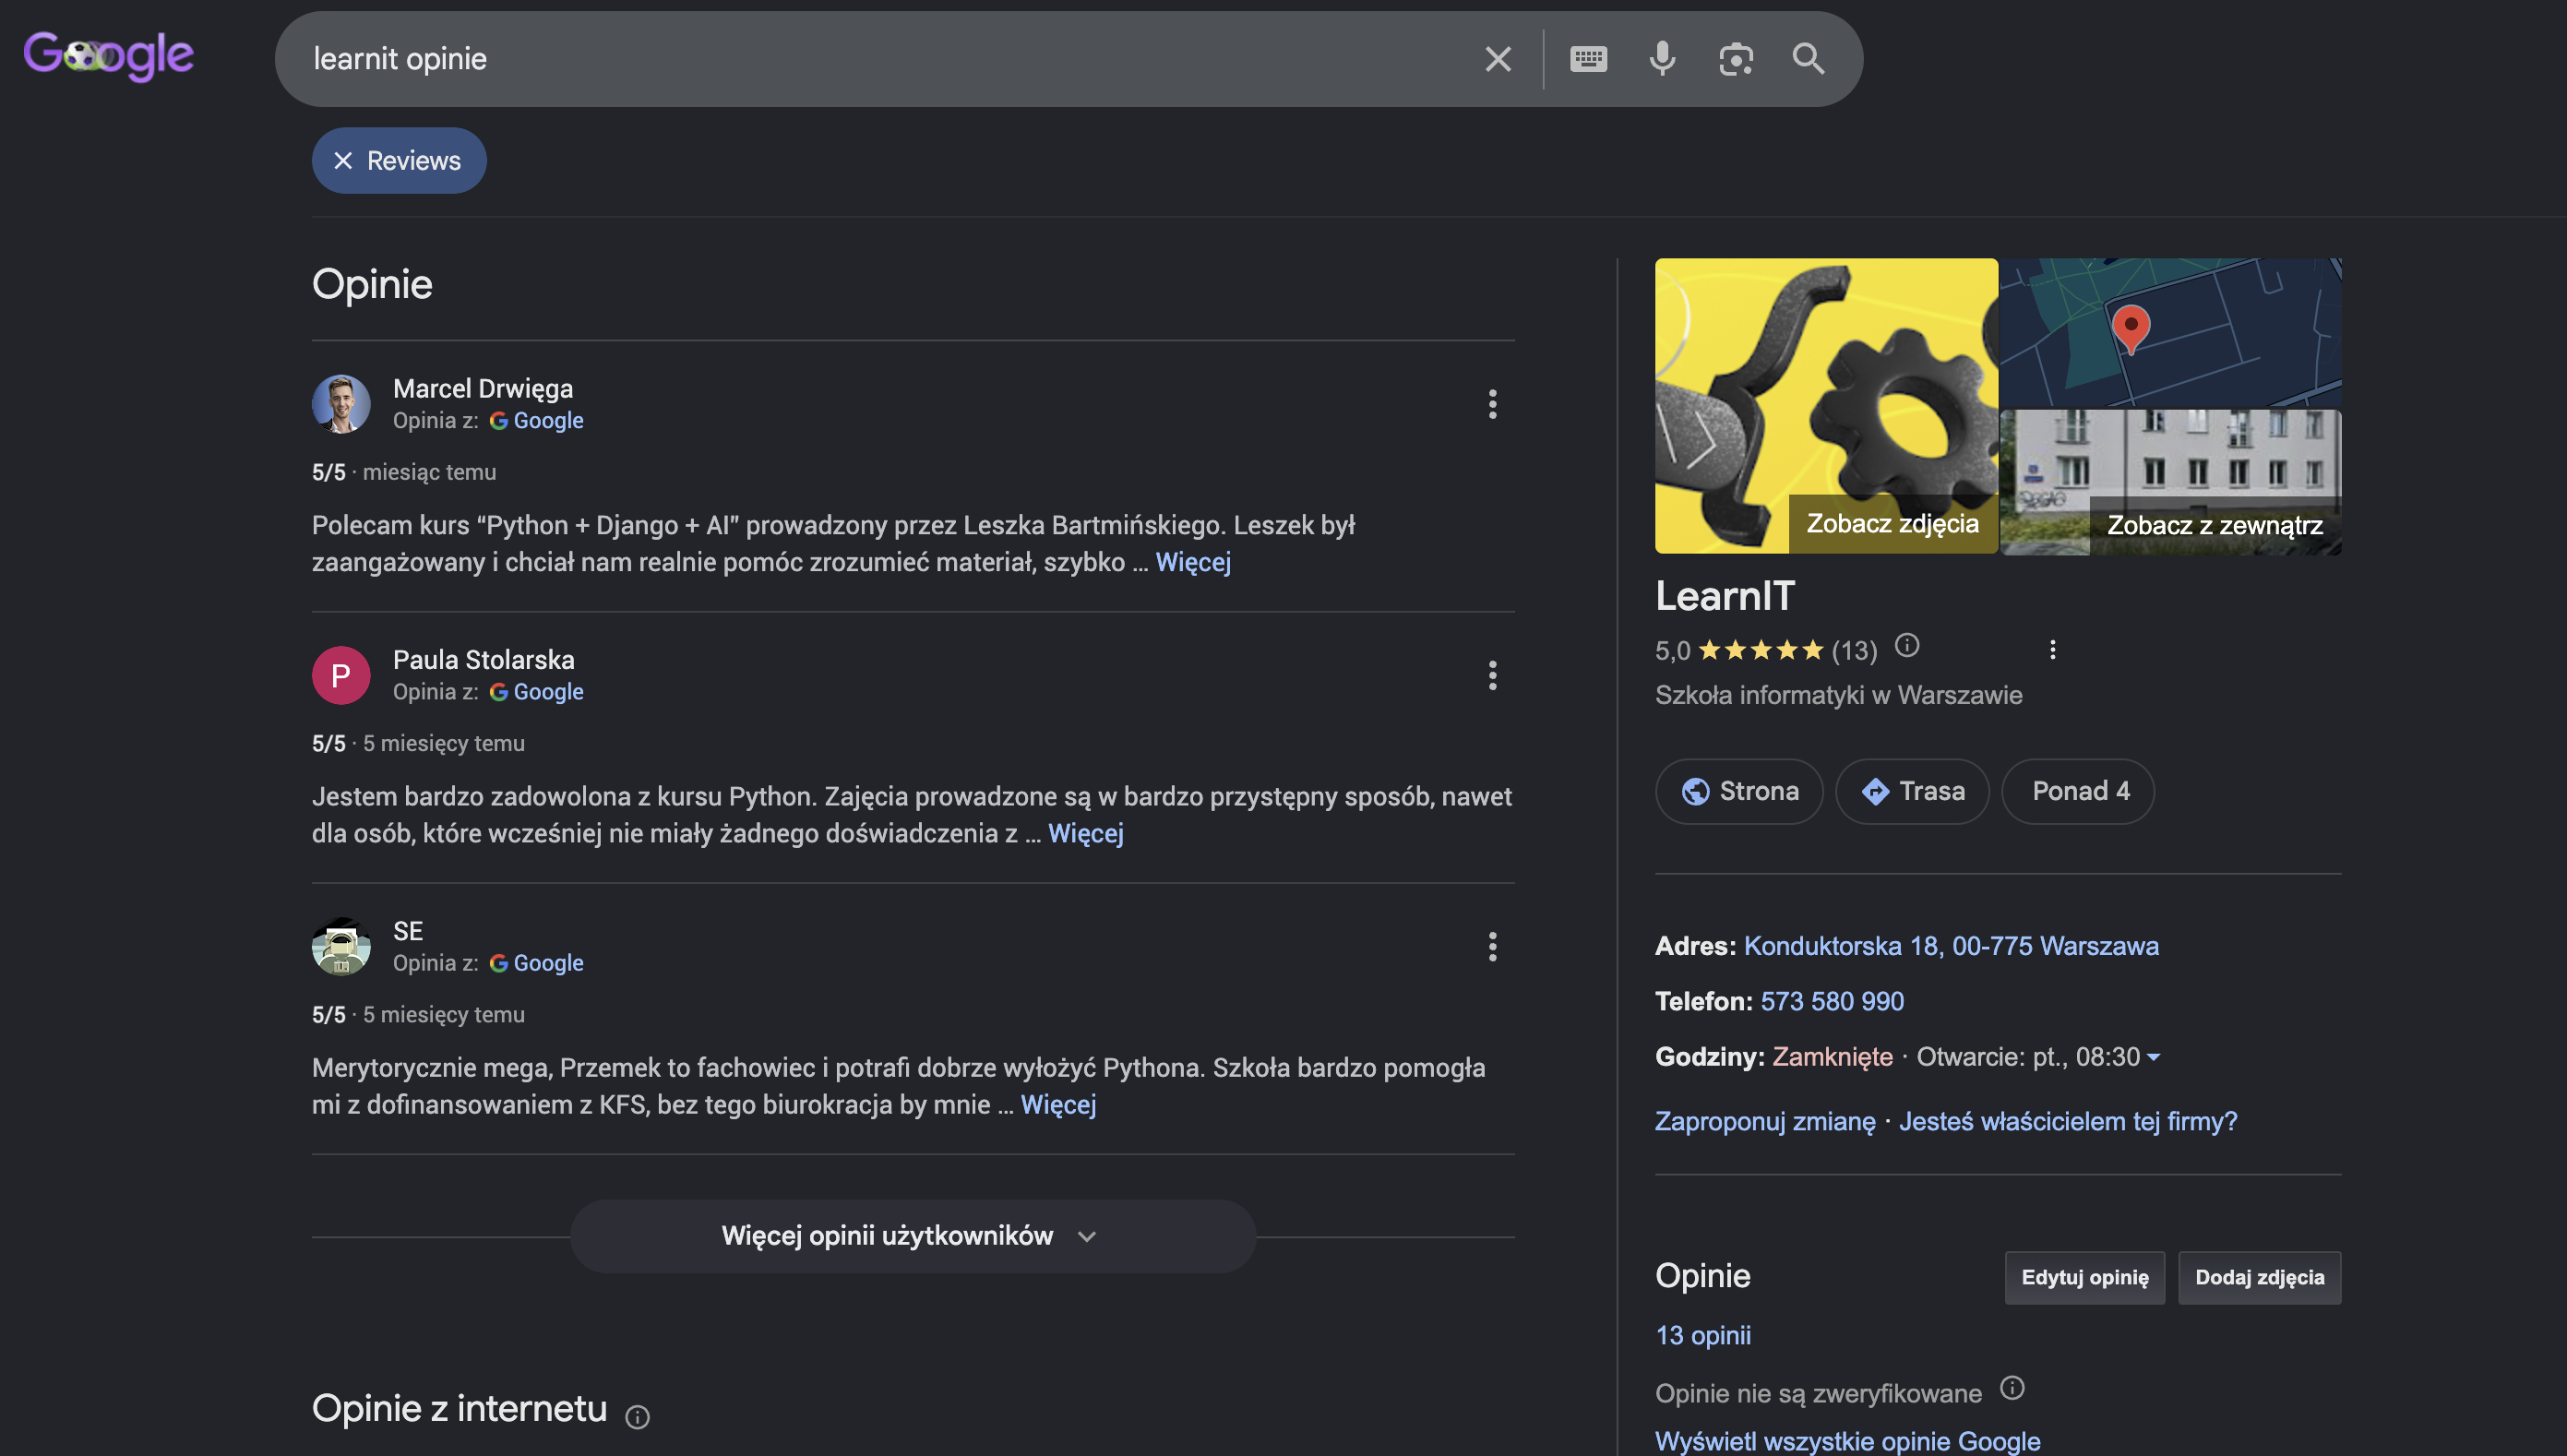Viewport: 2567px width, 1456px height.
Task: Expand opening hours dropdown arrow
Action: pyautogui.click(x=2153, y=1057)
